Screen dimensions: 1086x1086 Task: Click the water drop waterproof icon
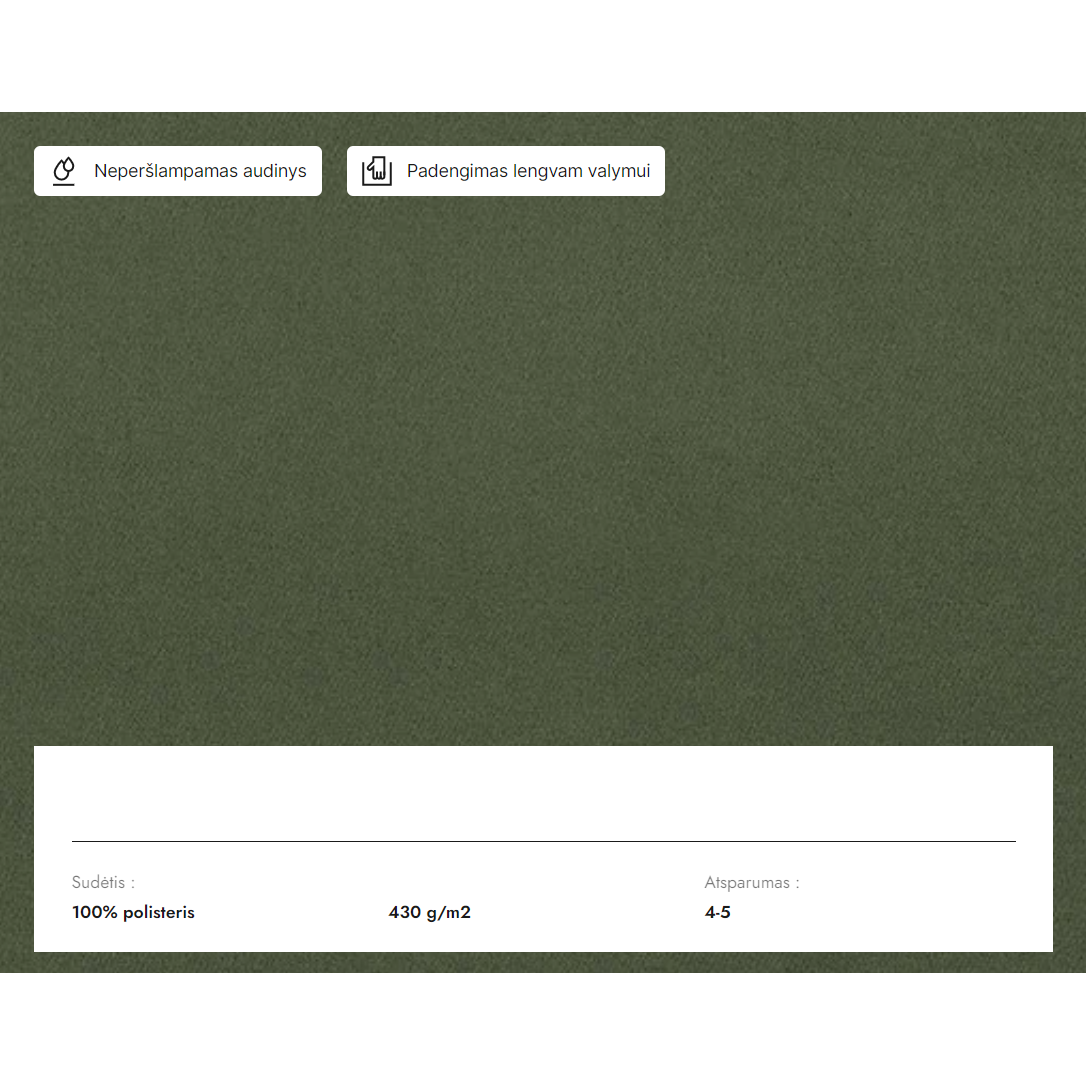click(64, 171)
